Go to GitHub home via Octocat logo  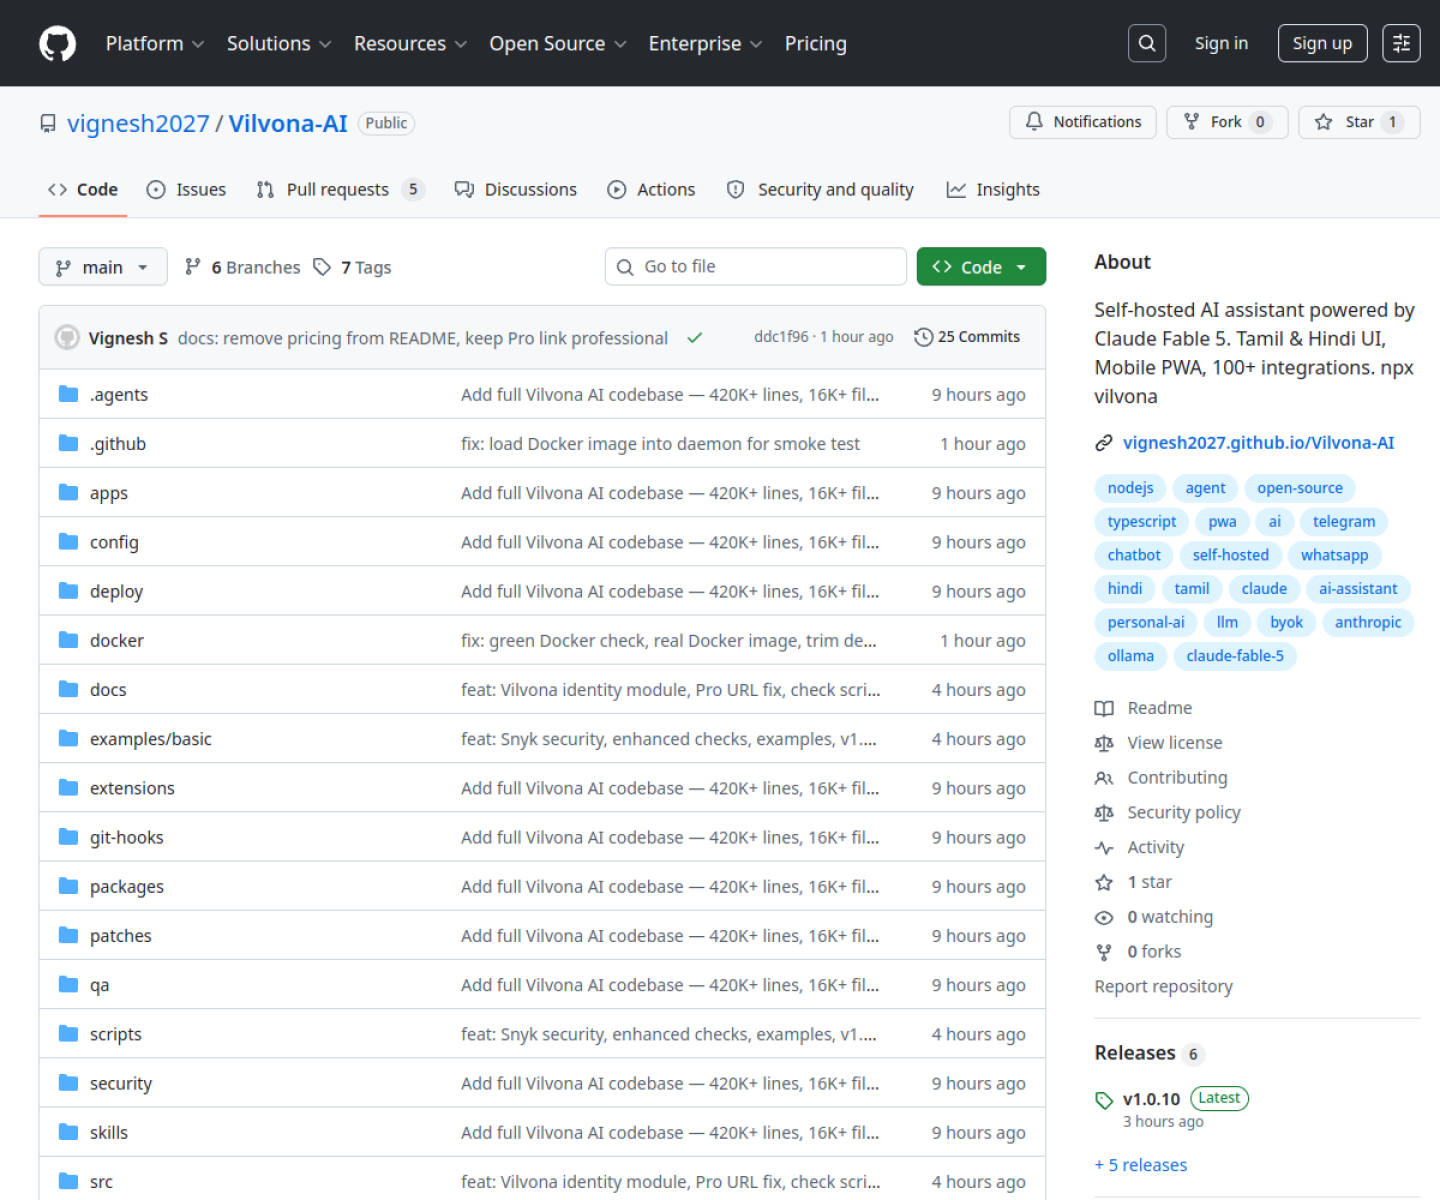[57, 44]
